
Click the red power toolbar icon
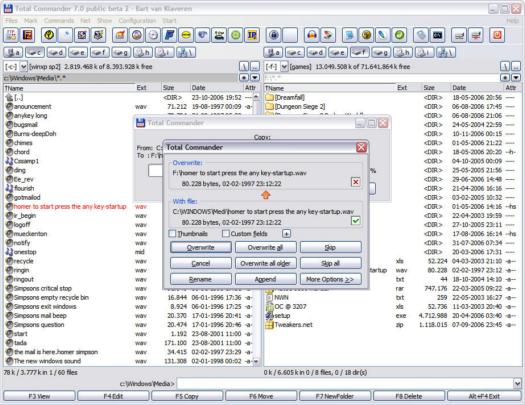click(x=497, y=35)
